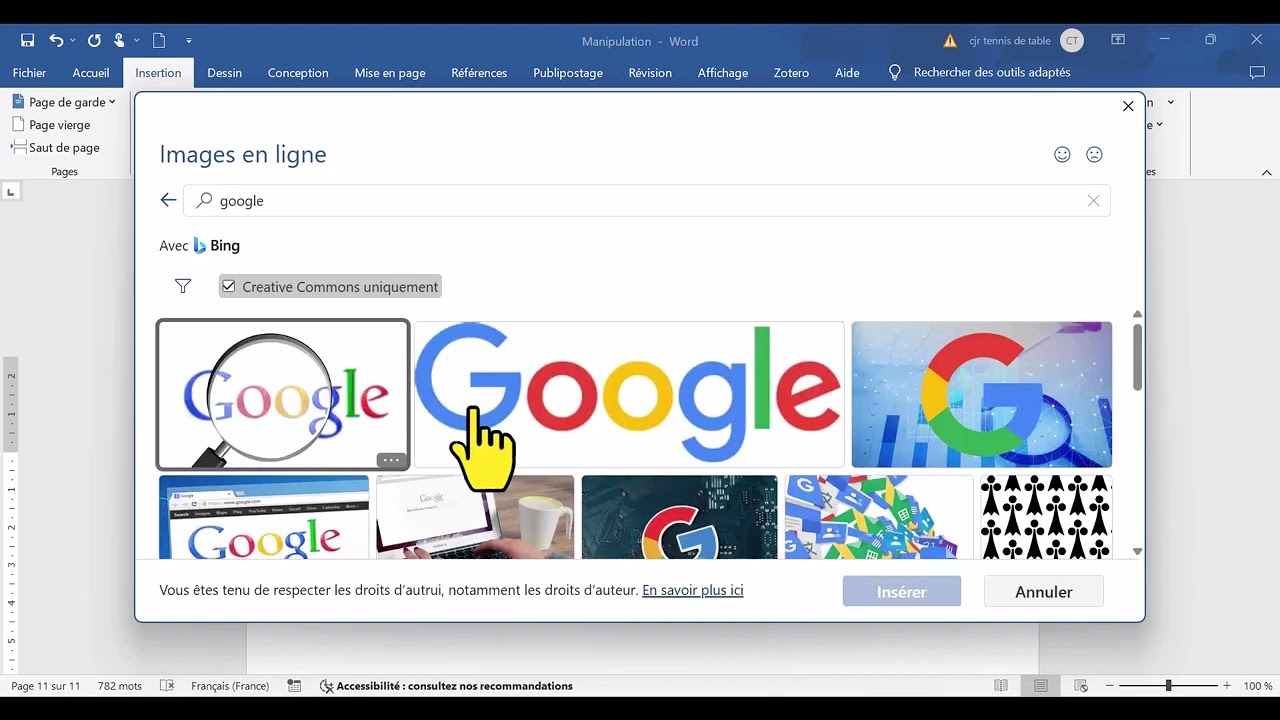Open Customize Quick Access Toolbar dropdown
1280x720 pixels.
[x=189, y=41]
